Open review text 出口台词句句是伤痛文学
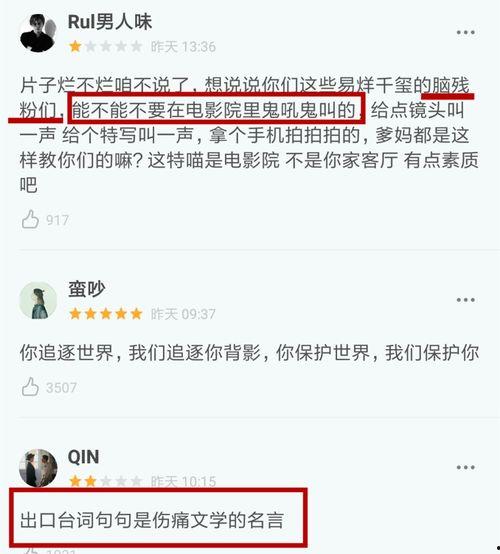Image resolution: width=500 pixels, height=554 pixels. click(152, 520)
